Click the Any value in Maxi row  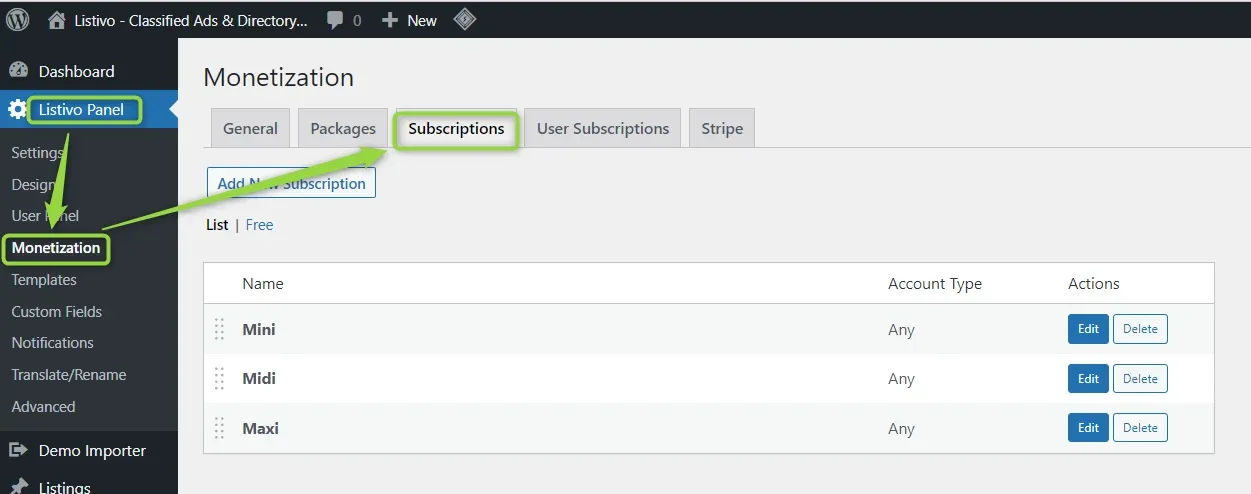tap(901, 429)
